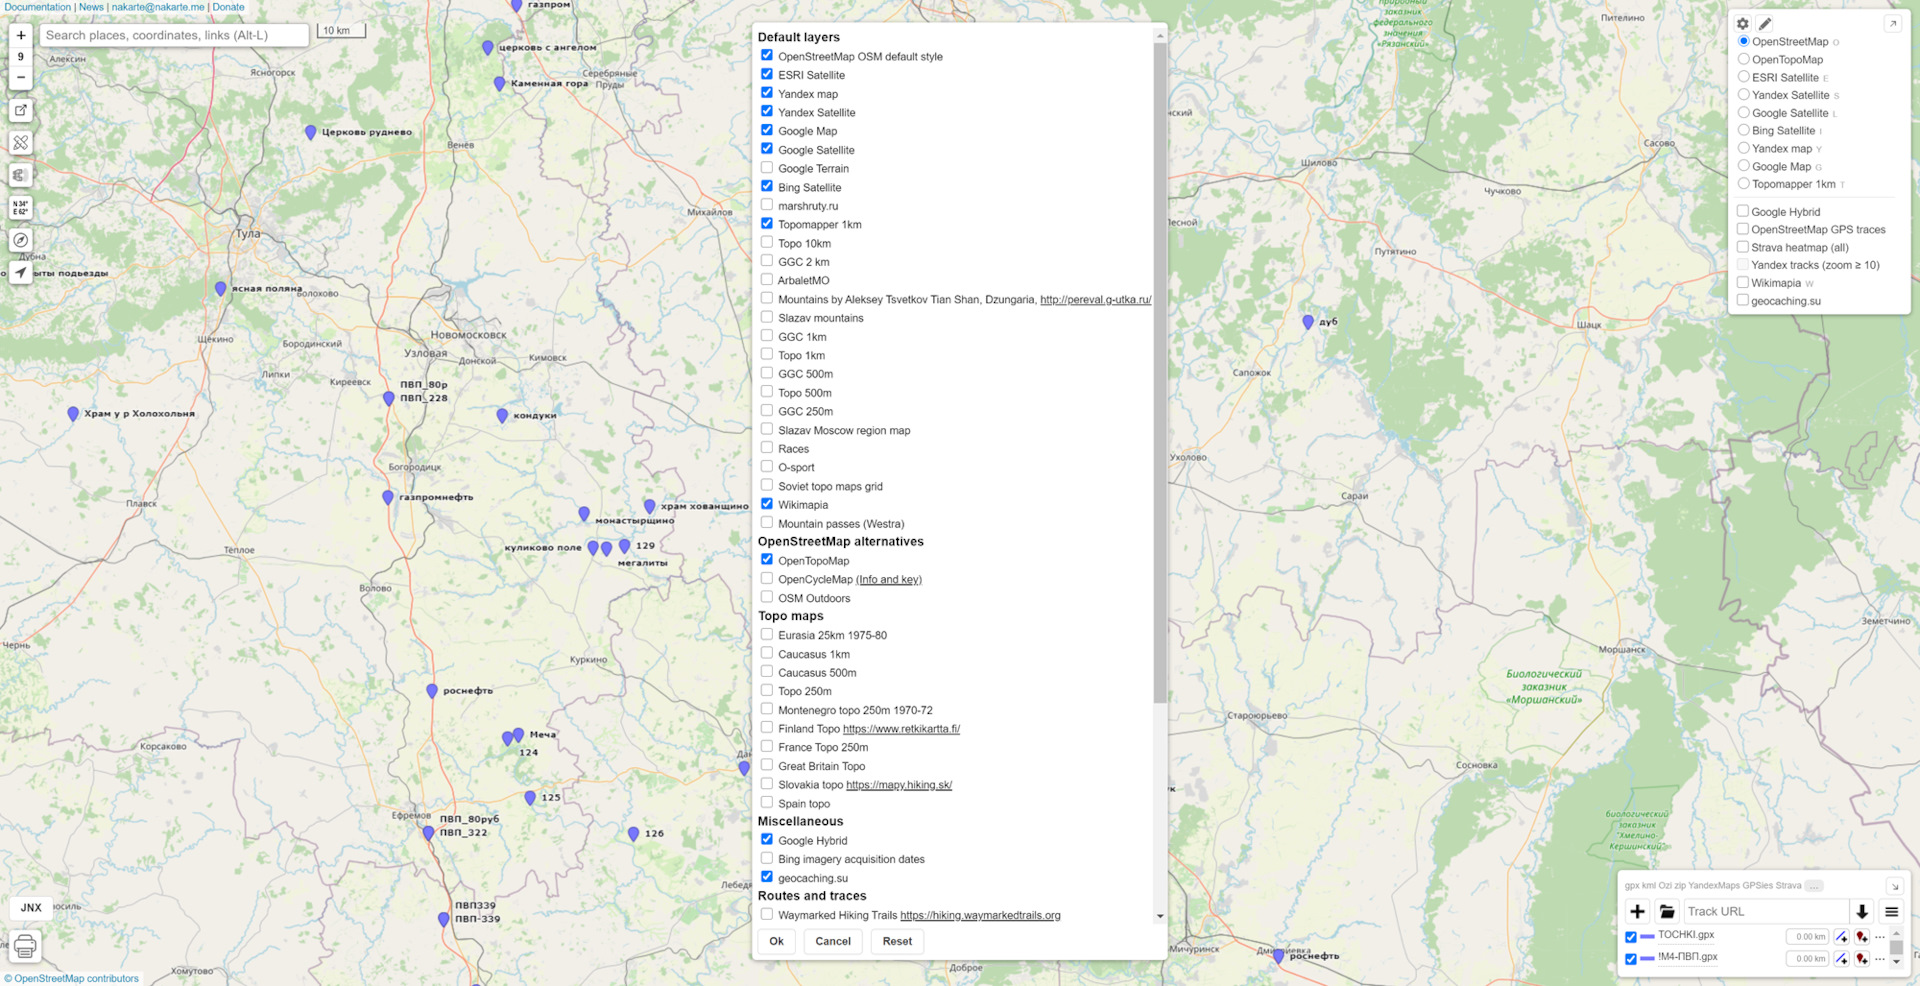Collapse the tracks panel arrow icon
The image size is (1920, 986).
(1893, 886)
